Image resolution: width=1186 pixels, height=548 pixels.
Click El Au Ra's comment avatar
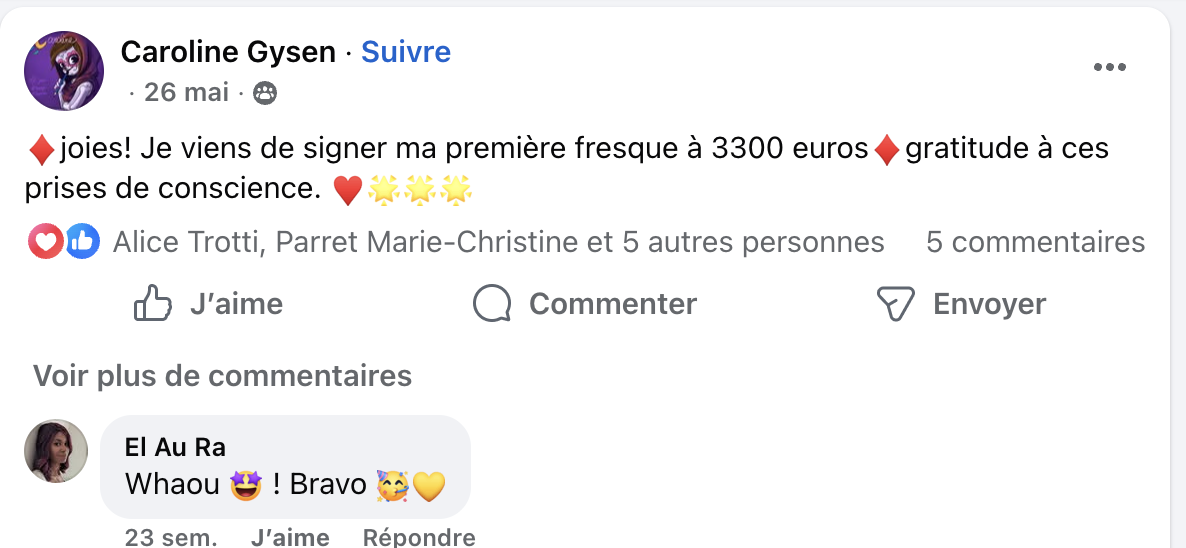56,451
